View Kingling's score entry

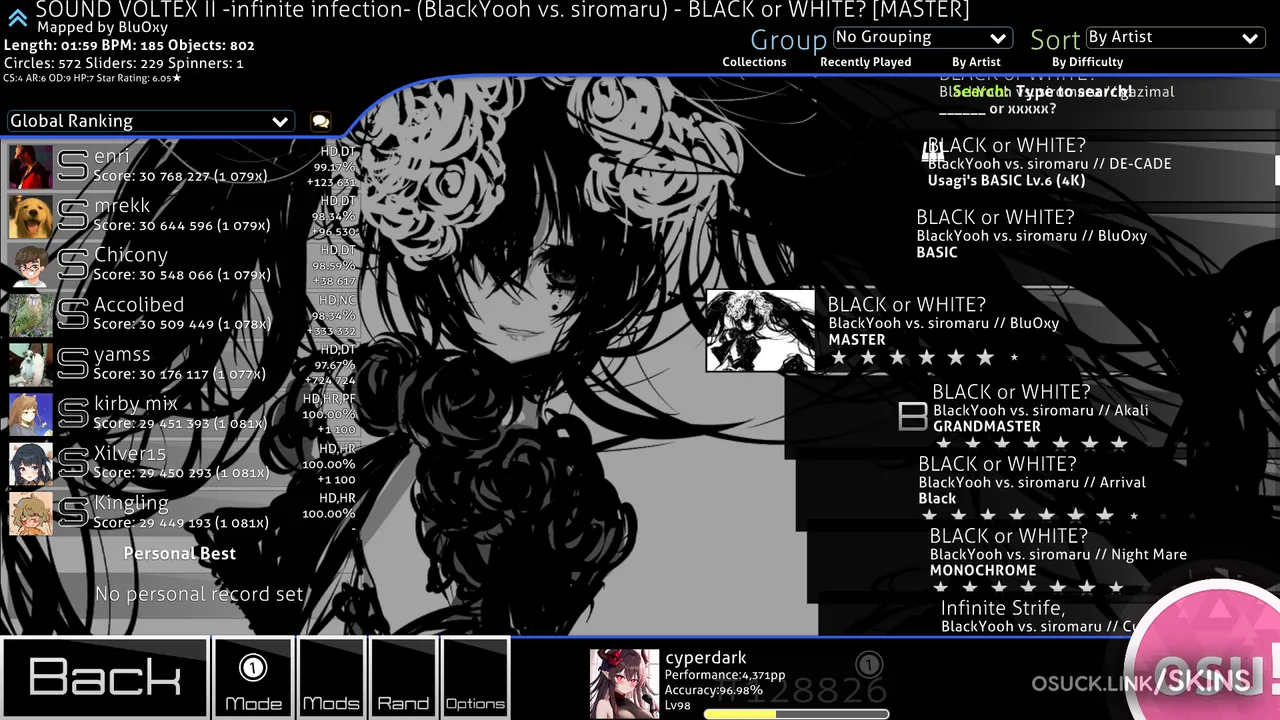pyautogui.click(x=182, y=512)
